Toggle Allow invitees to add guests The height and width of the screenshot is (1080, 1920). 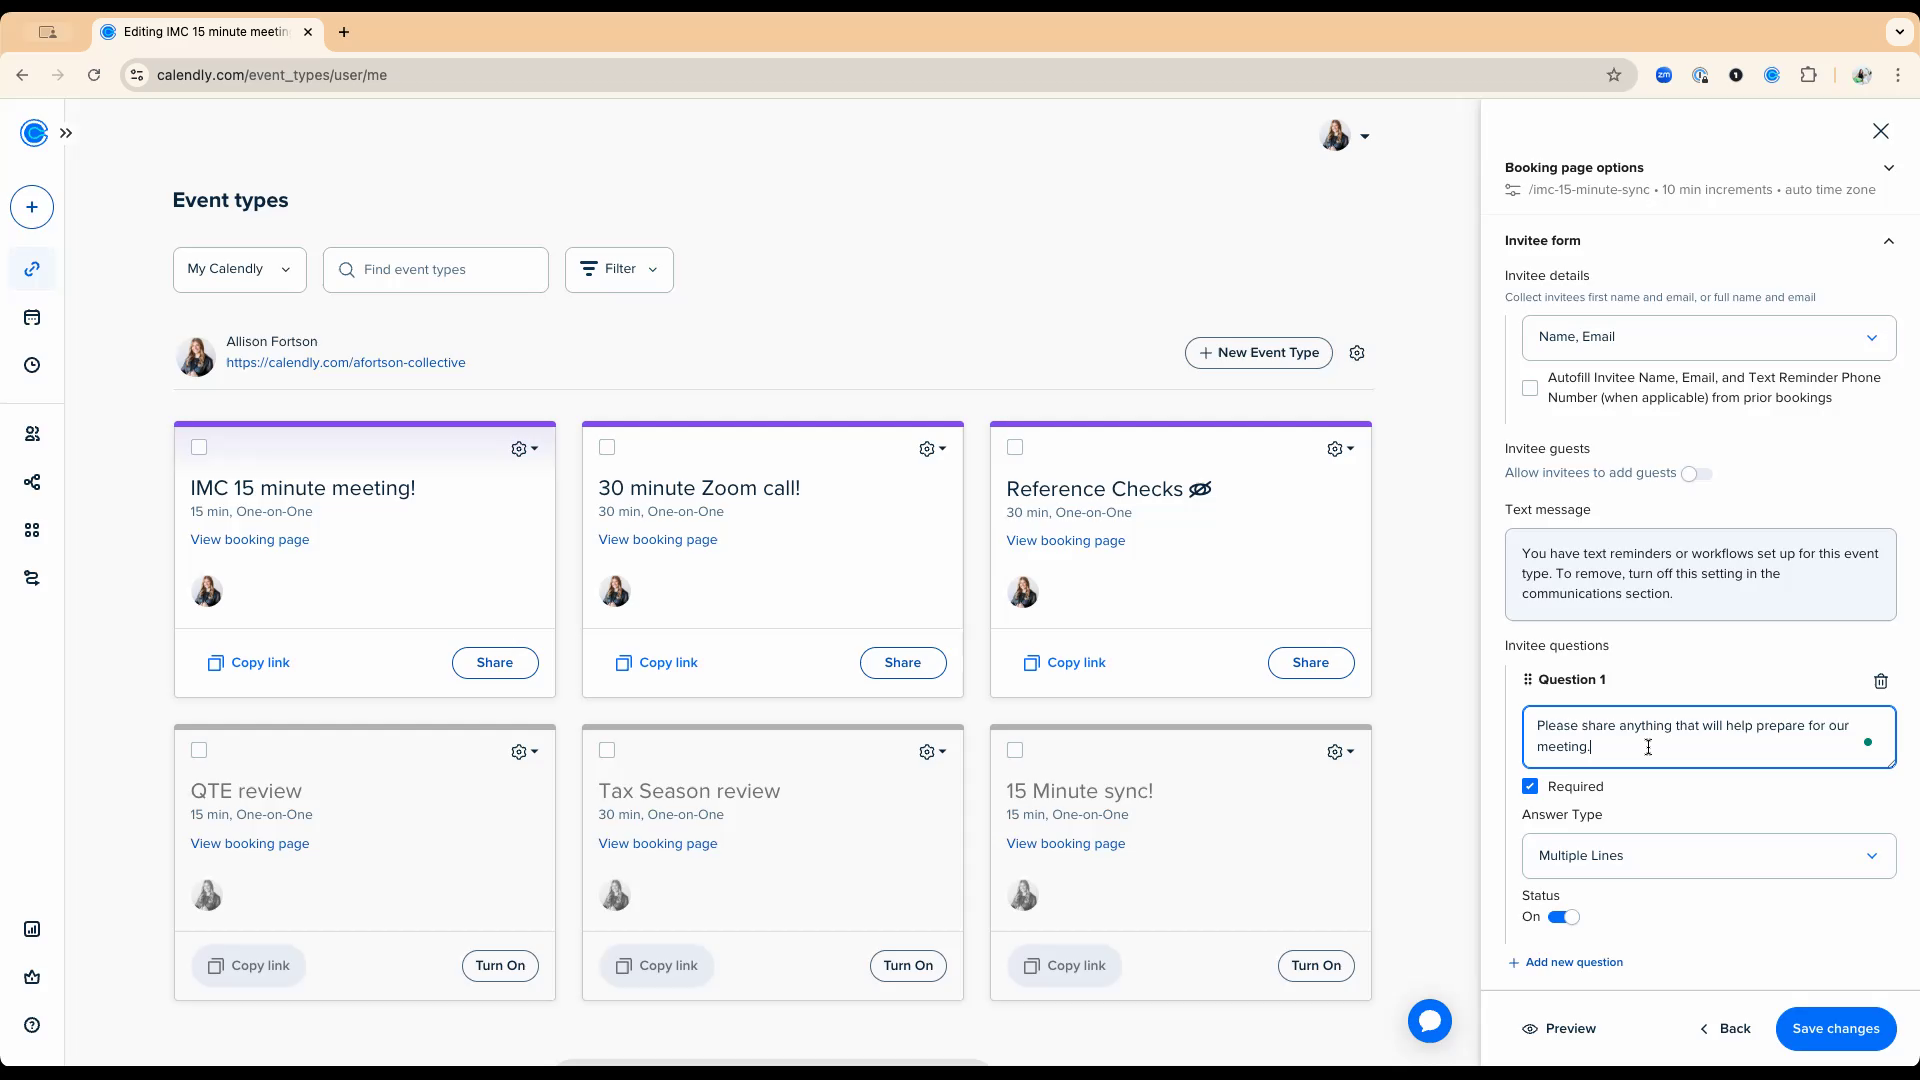(x=1696, y=474)
